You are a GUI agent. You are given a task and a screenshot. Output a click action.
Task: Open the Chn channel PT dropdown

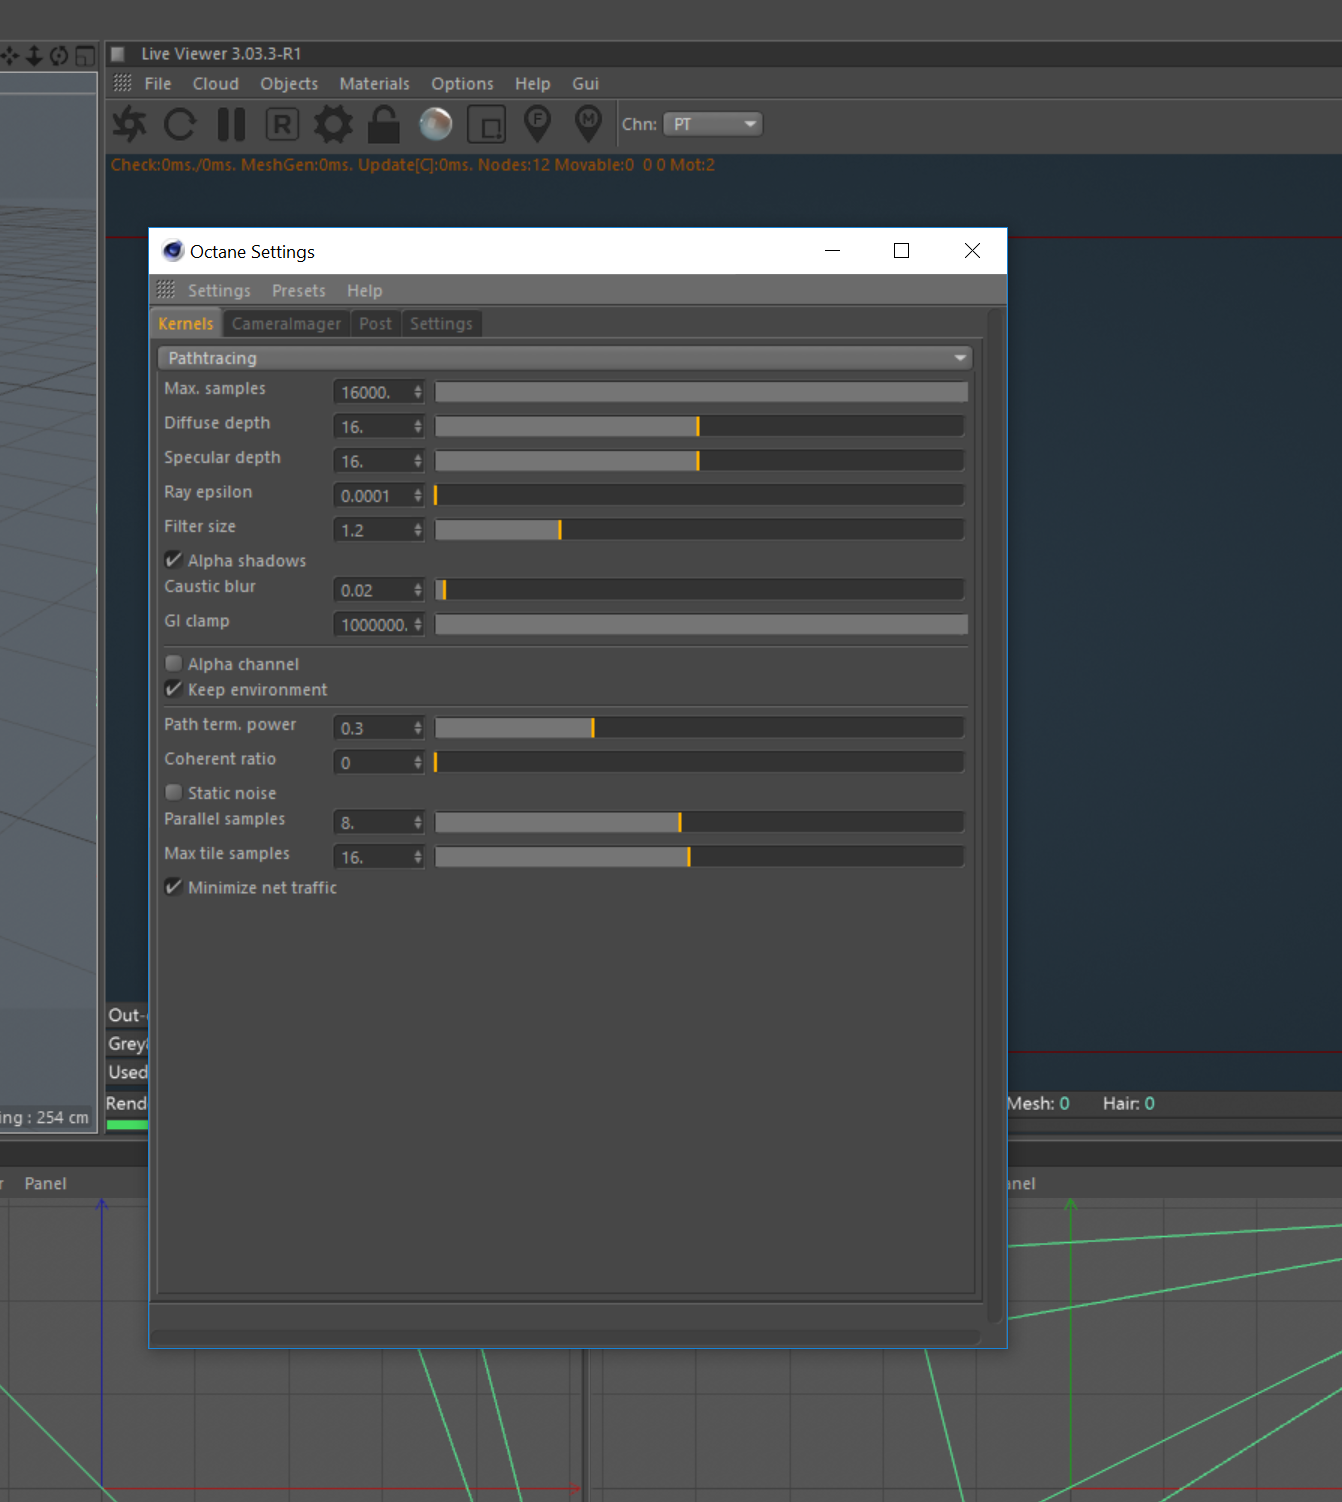(x=712, y=124)
